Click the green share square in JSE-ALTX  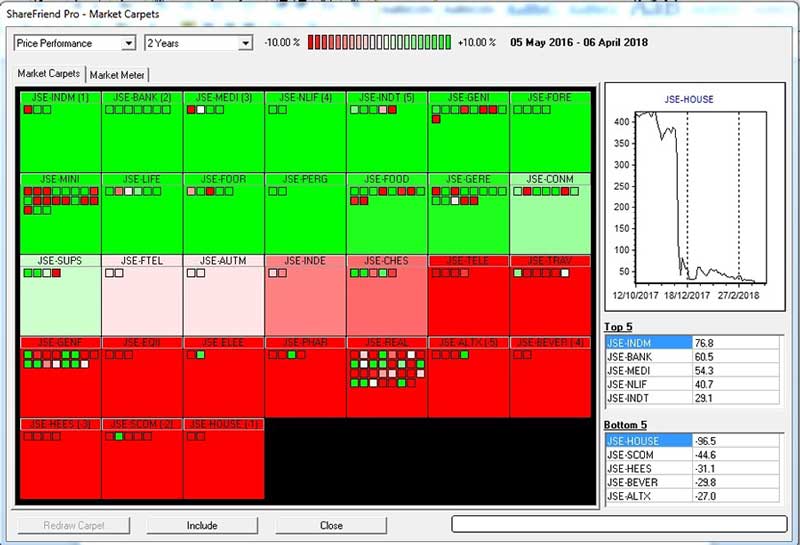[x=464, y=355]
